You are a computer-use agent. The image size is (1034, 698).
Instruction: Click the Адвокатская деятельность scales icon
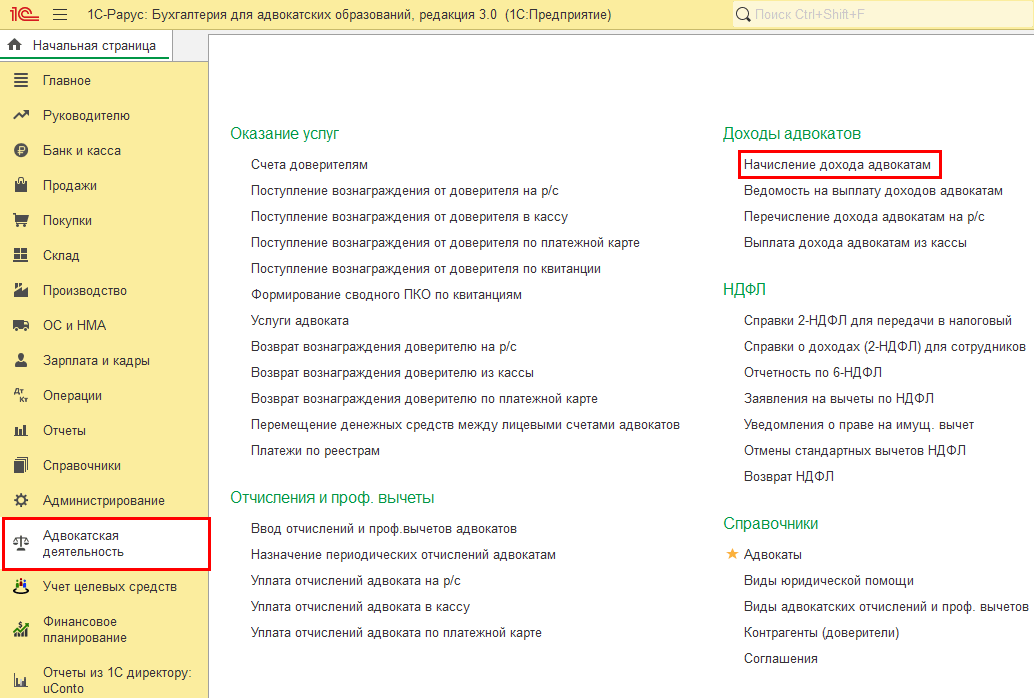coord(20,544)
